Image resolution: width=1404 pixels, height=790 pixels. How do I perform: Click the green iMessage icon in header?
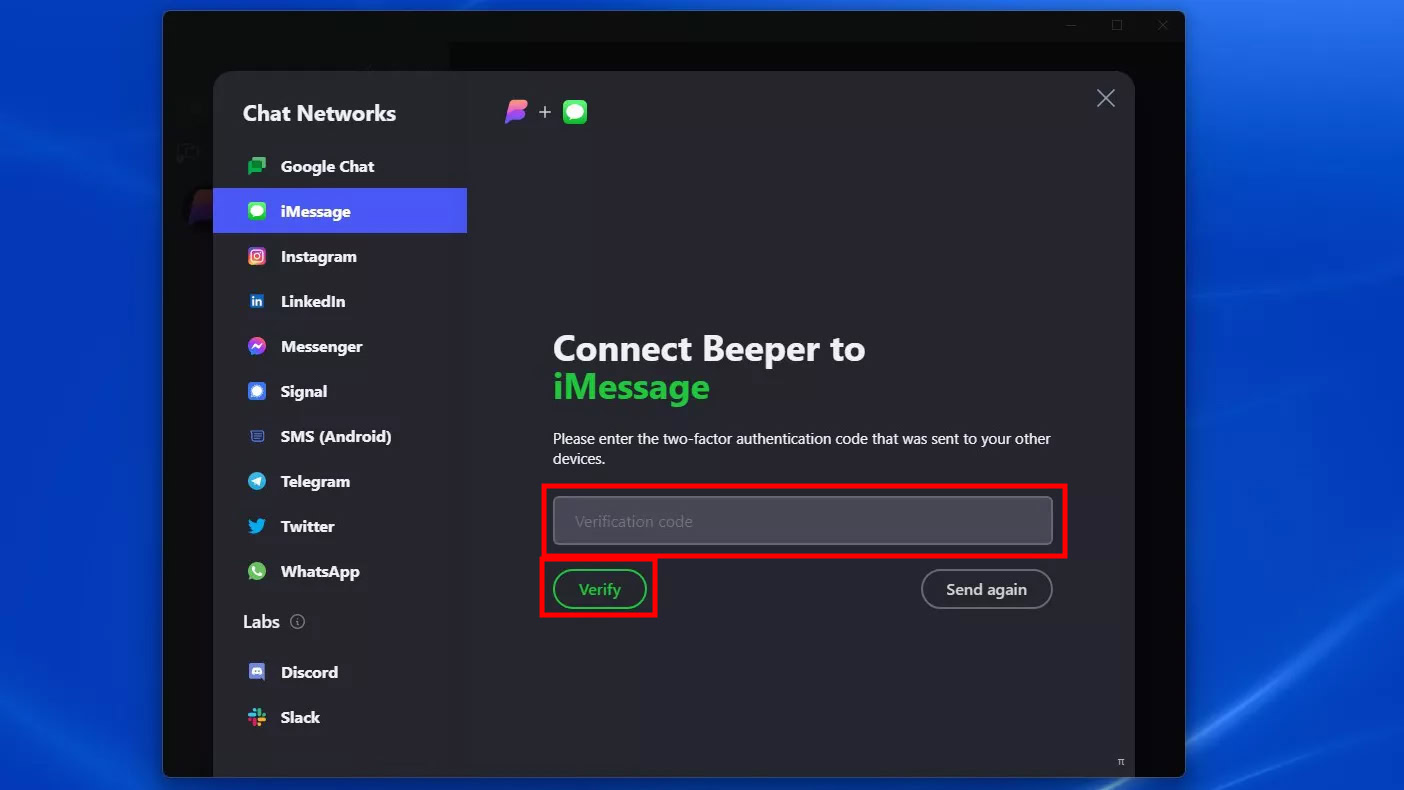pos(575,112)
